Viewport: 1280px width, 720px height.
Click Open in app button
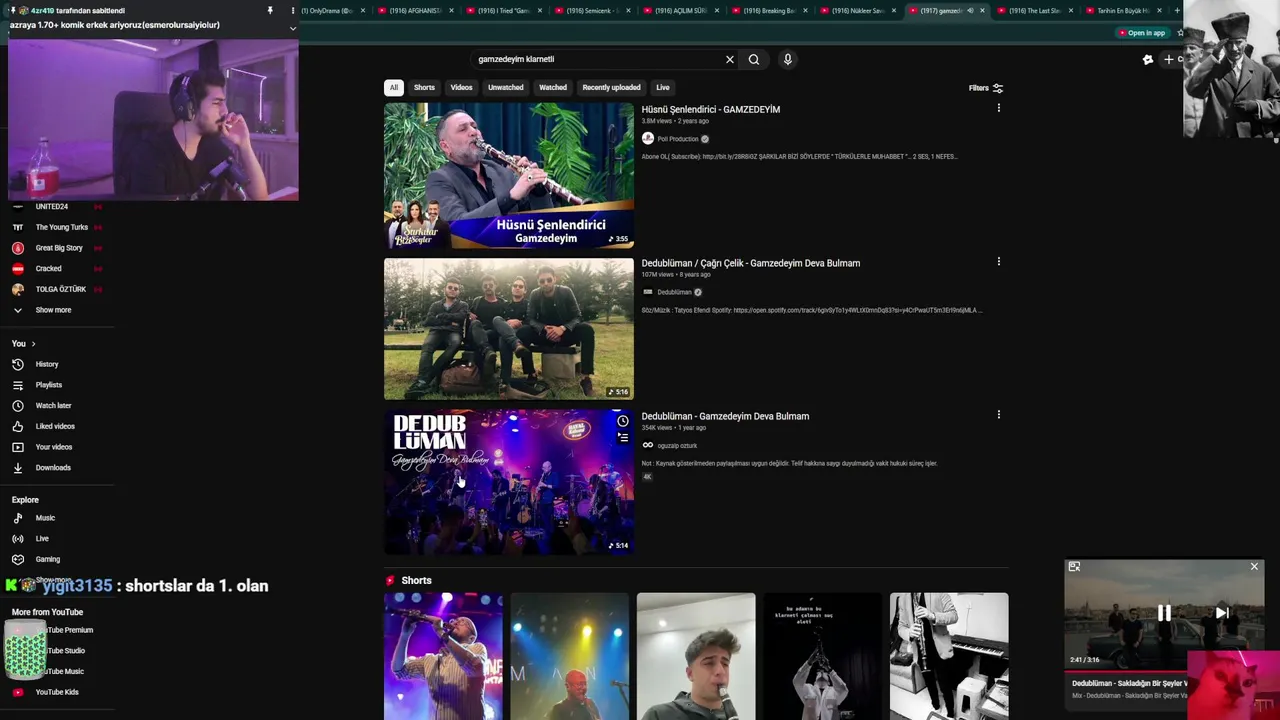(x=1142, y=33)
